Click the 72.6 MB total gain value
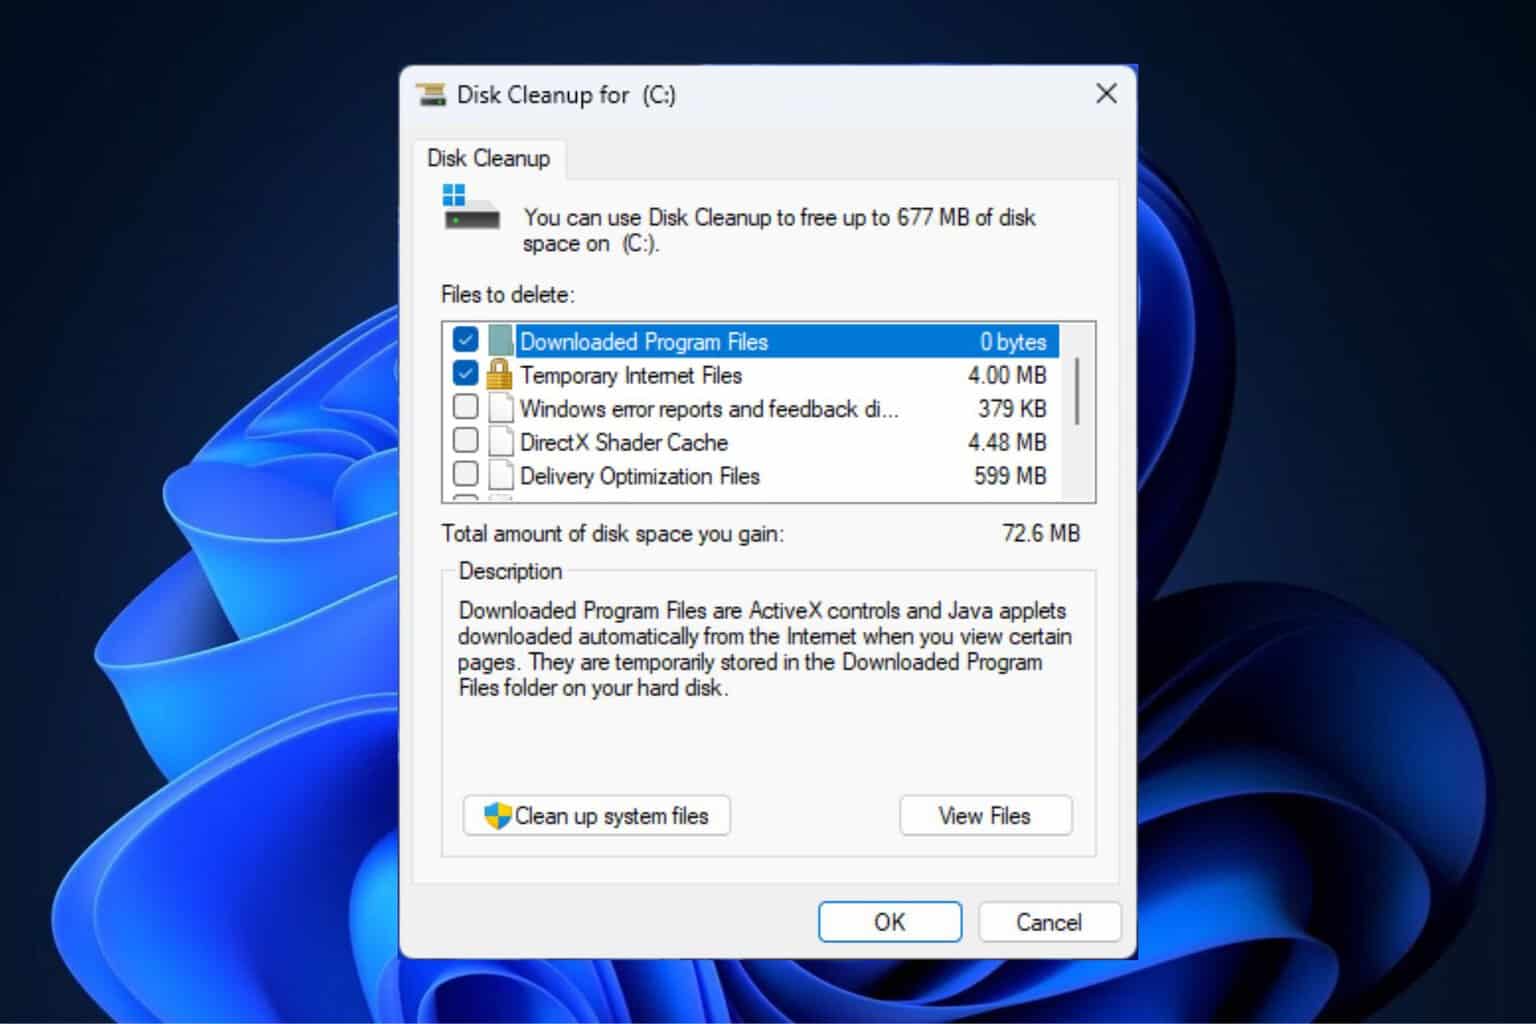The height and width of the screenshot is (1024, 1536). pos(1041,533)
